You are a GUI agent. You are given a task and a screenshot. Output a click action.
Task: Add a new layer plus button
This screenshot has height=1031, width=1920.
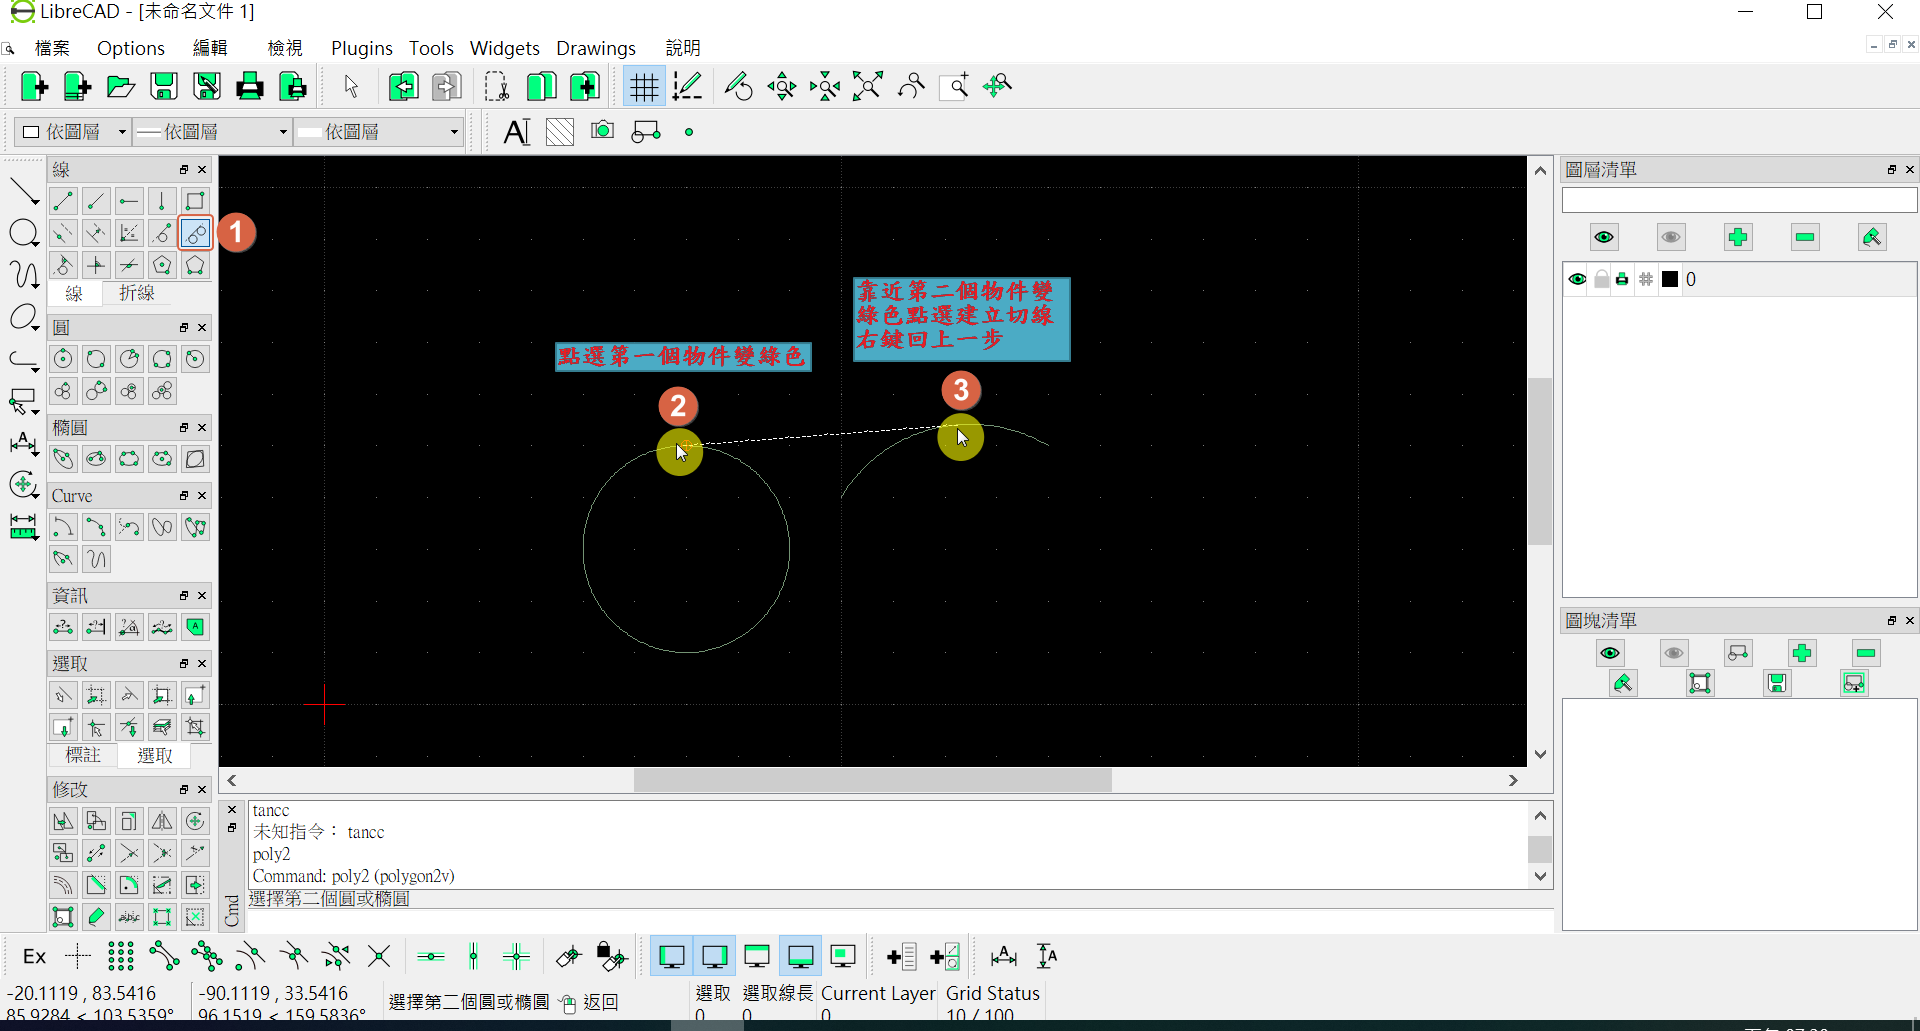[x=1738, y=237]
